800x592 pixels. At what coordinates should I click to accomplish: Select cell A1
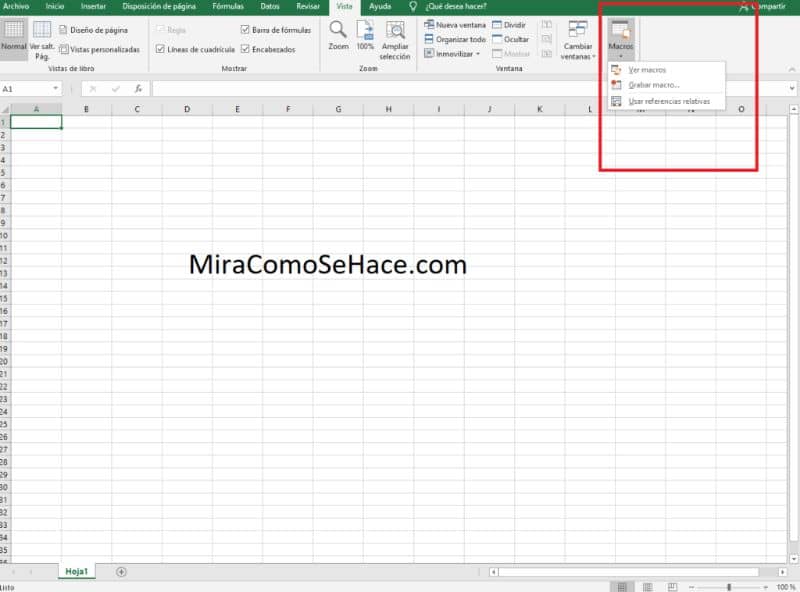click(x=36, y=122)
